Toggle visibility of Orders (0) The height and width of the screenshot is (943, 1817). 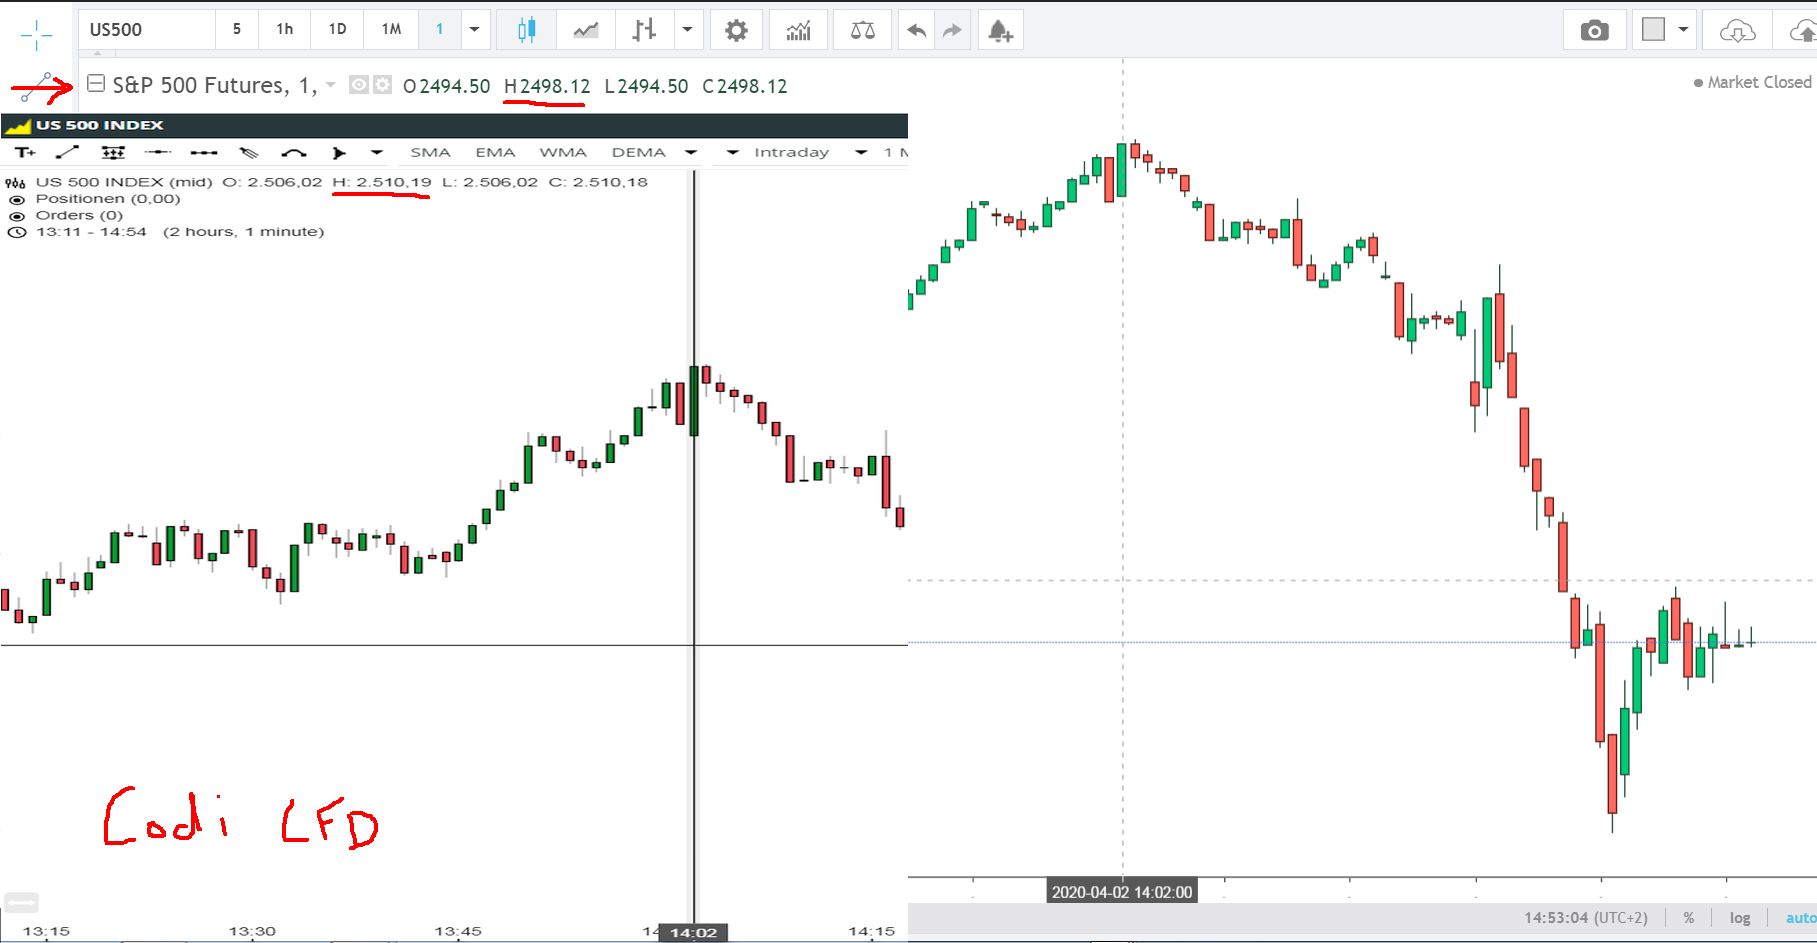tap(17, 214)
